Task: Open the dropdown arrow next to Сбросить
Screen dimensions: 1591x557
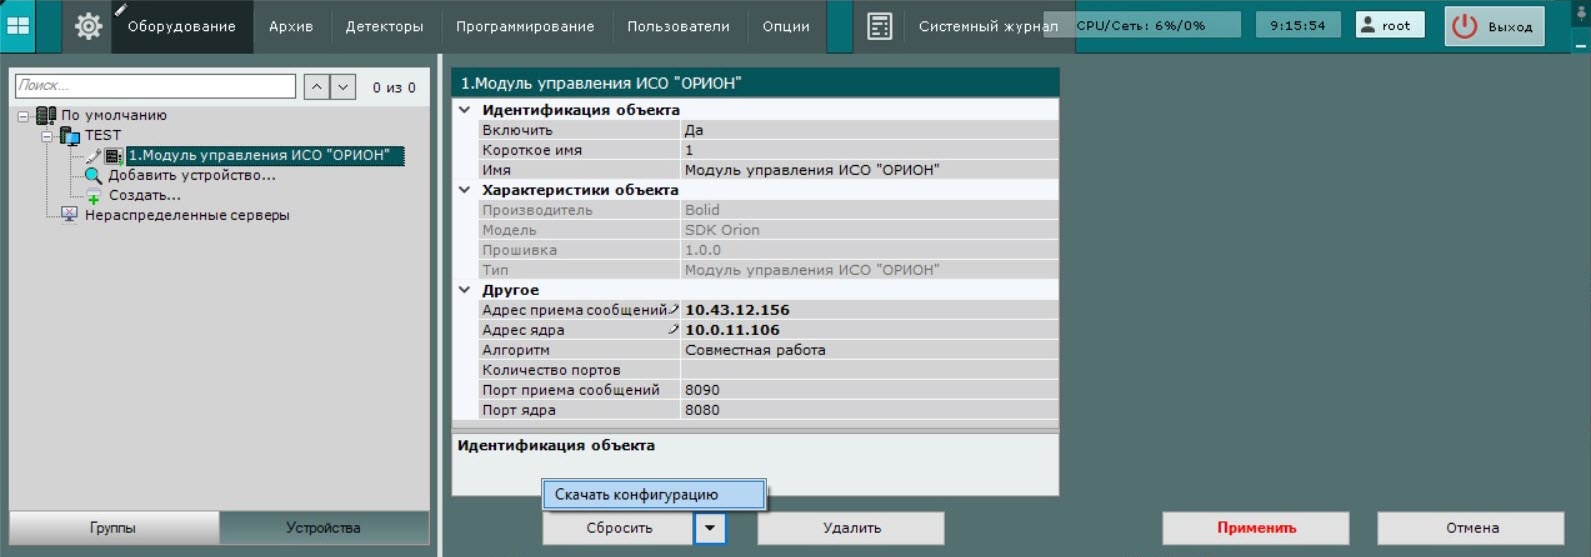Action: 709,528
